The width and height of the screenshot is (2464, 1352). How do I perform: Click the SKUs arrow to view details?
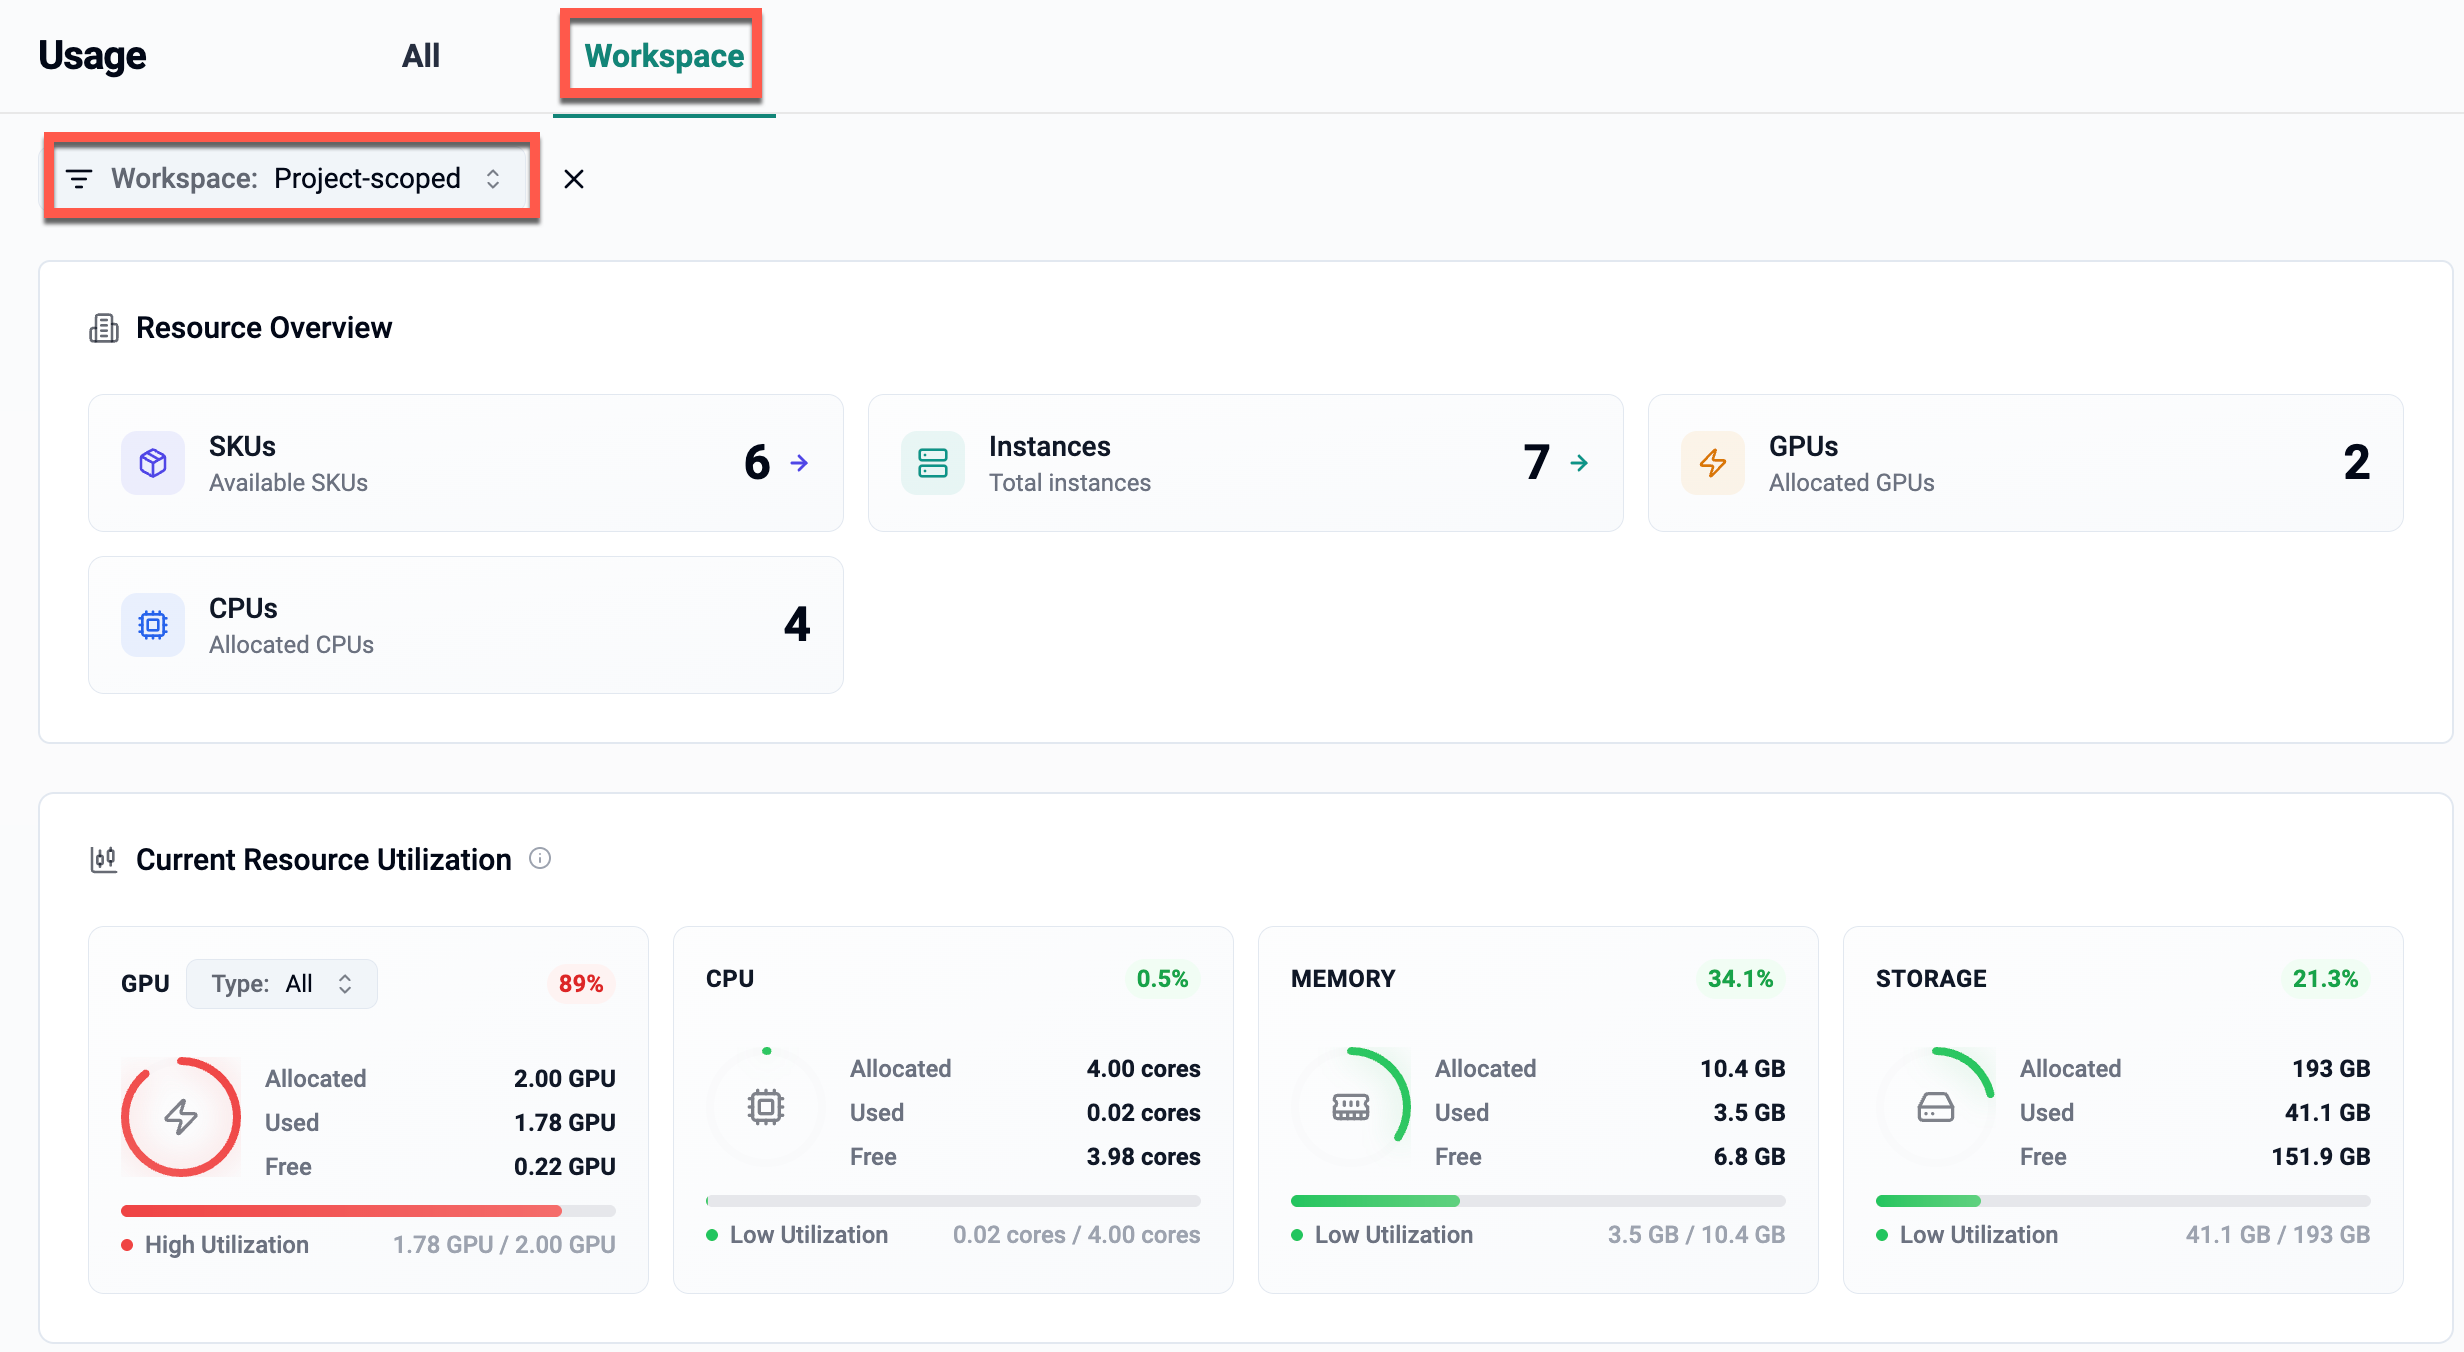(x=799, y=463)
